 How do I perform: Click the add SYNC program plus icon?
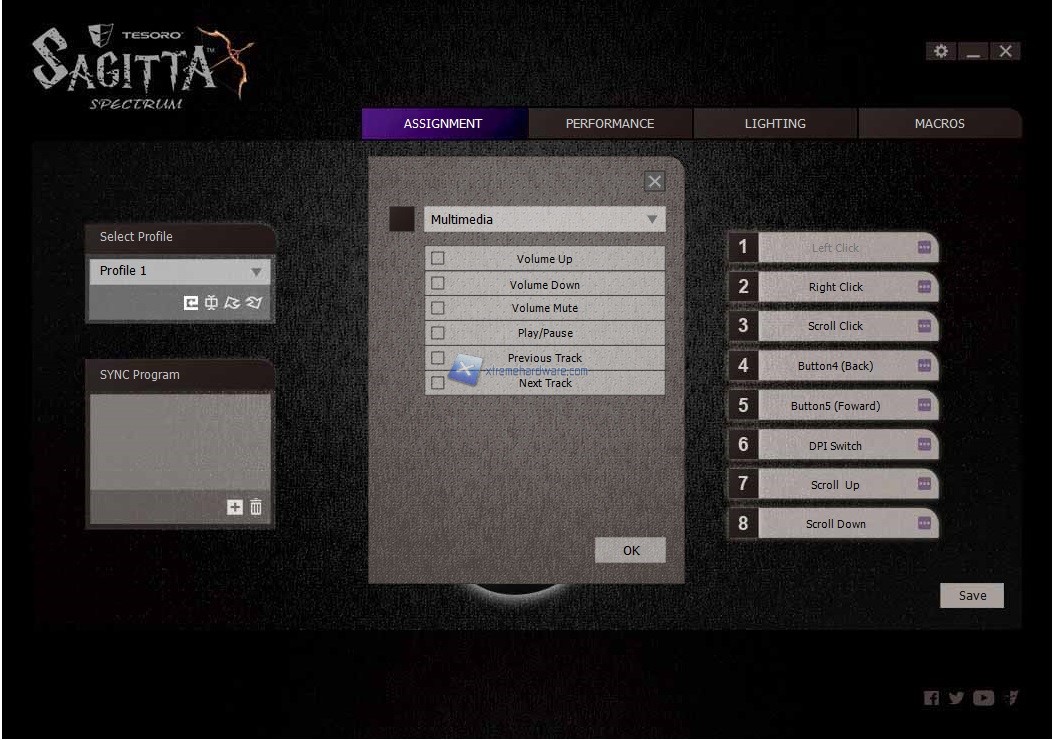(x=235, y=507)
